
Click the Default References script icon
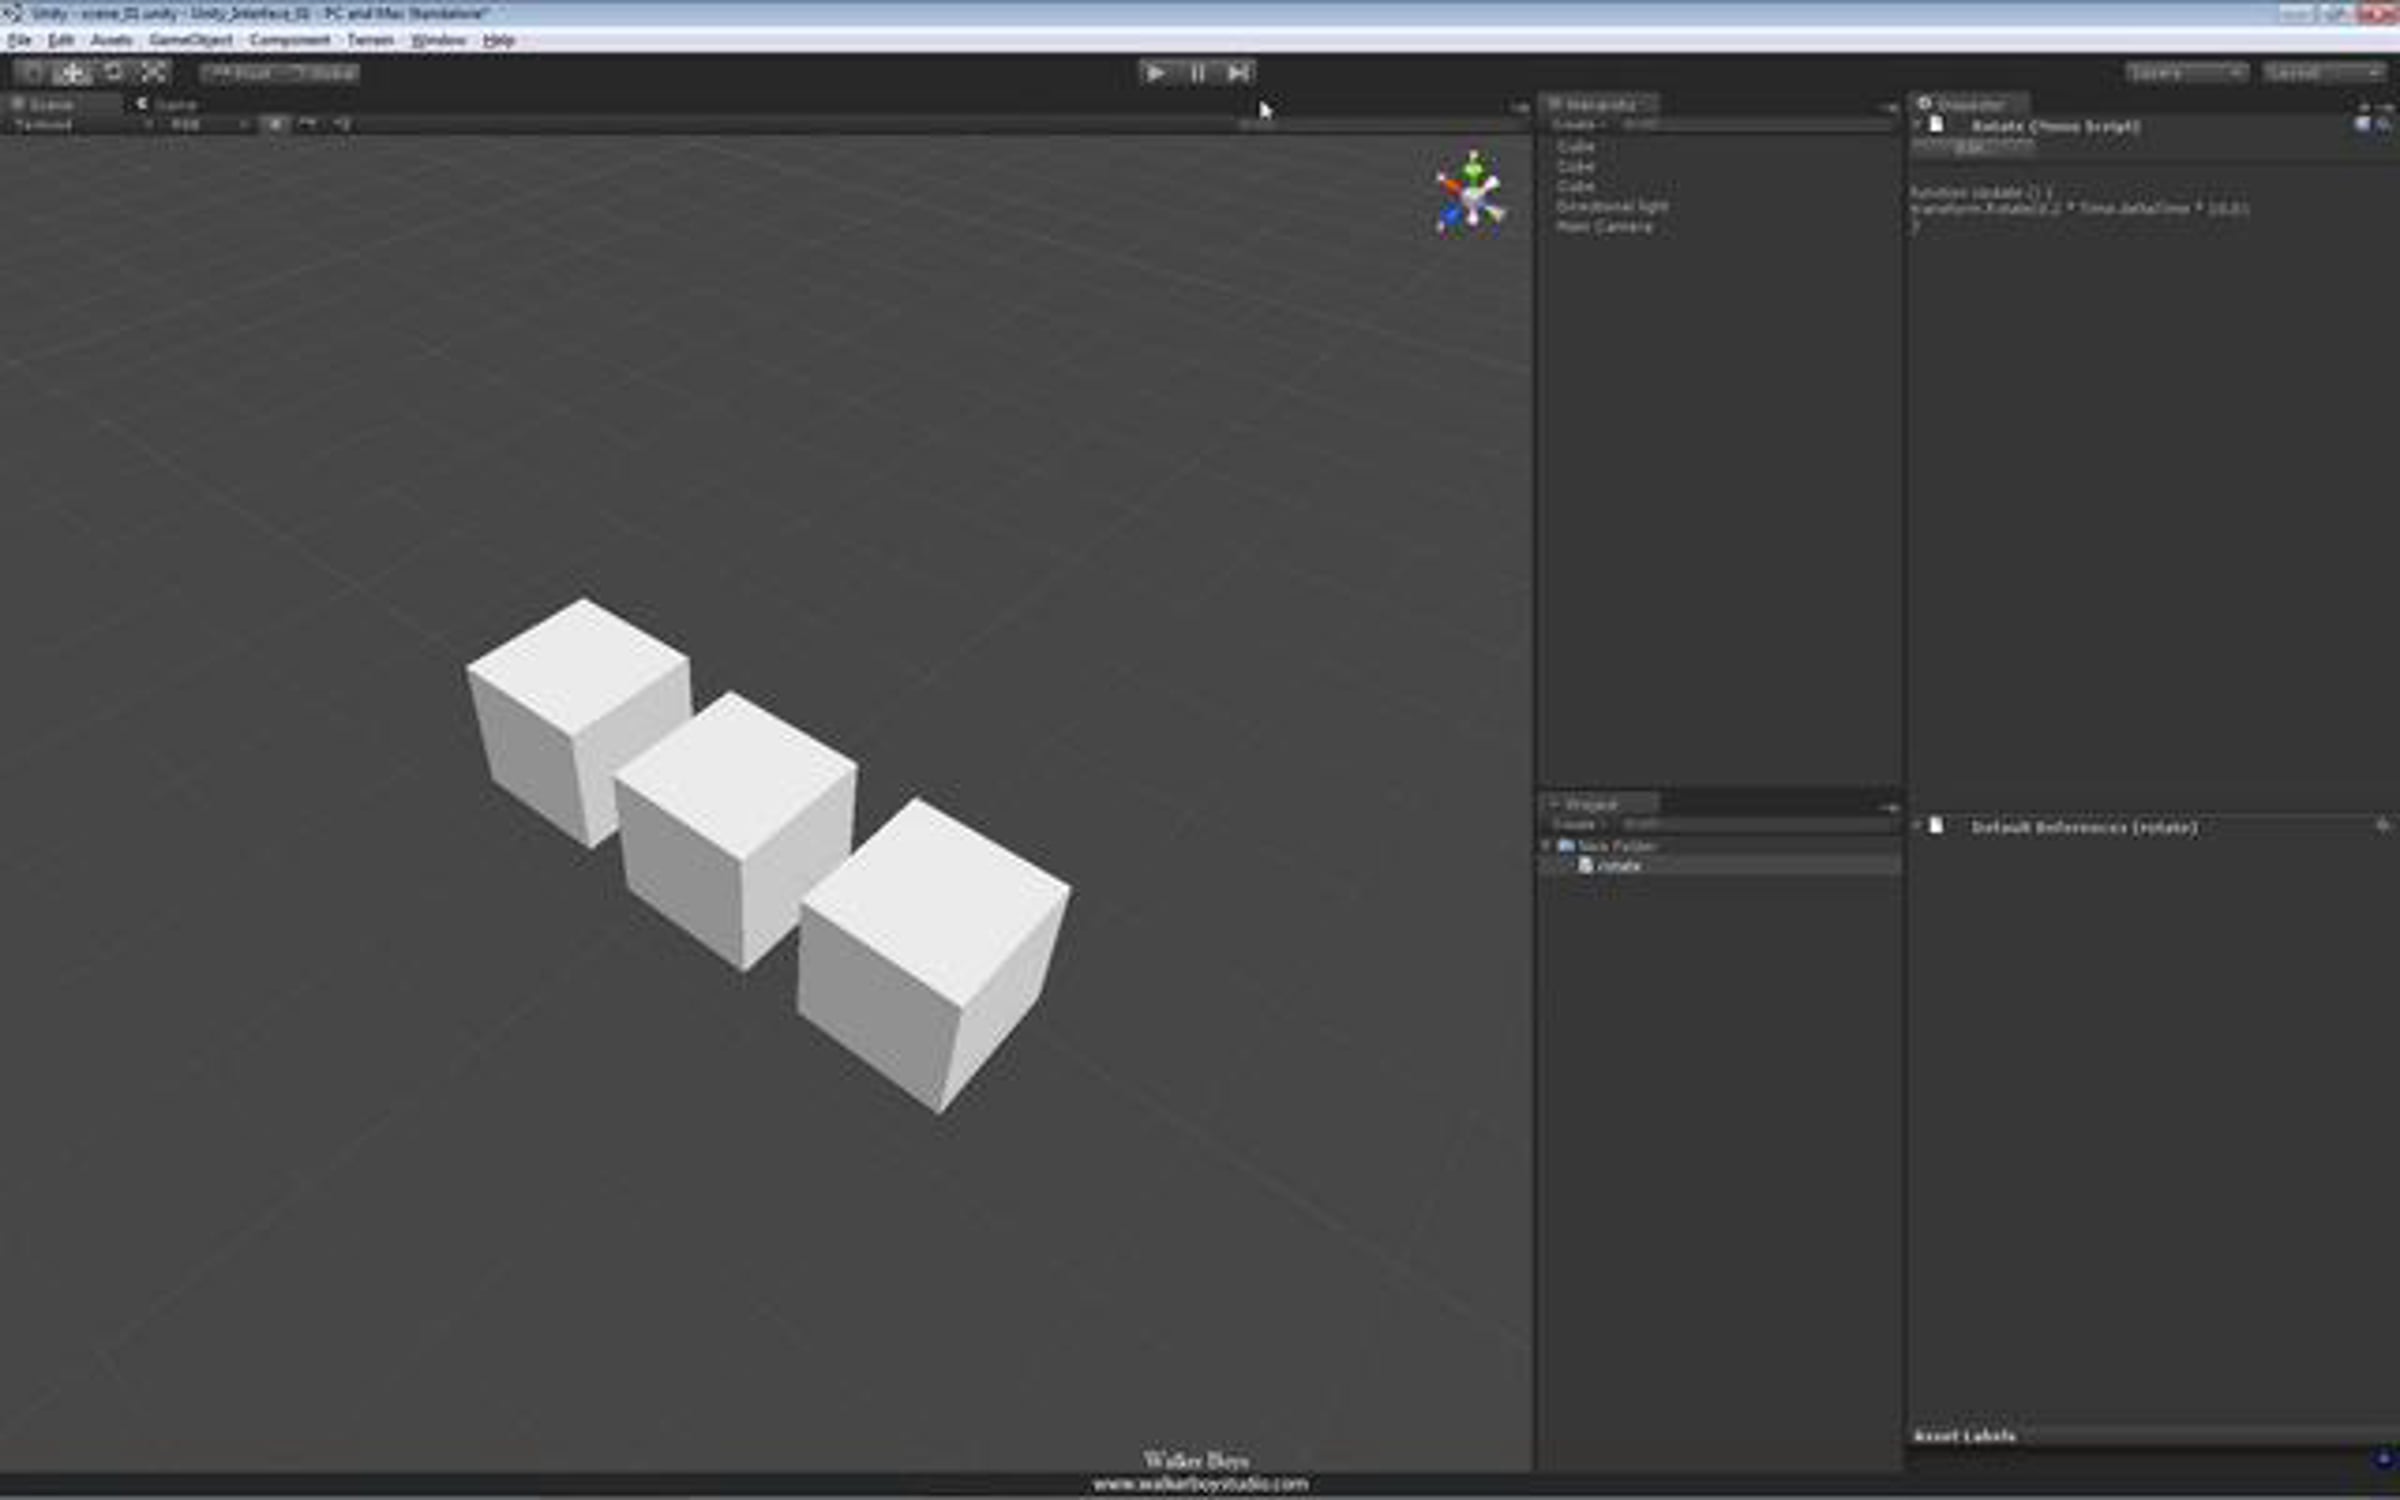pos(1937,826)
